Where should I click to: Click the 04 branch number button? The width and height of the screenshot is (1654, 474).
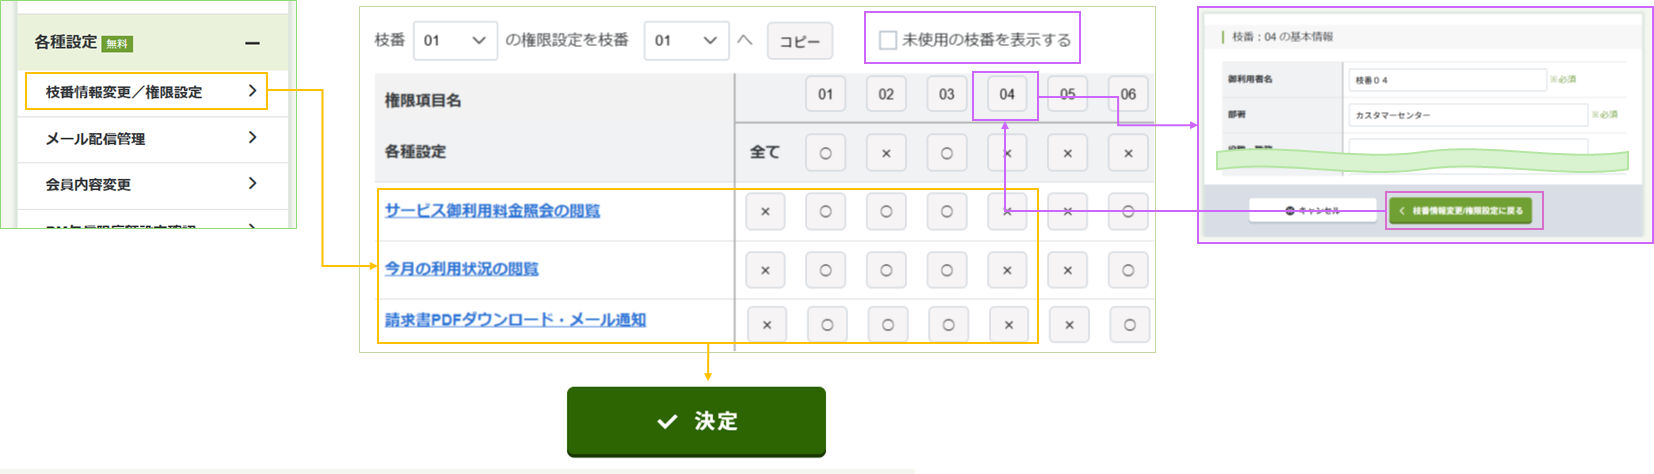click(1006, 94)
